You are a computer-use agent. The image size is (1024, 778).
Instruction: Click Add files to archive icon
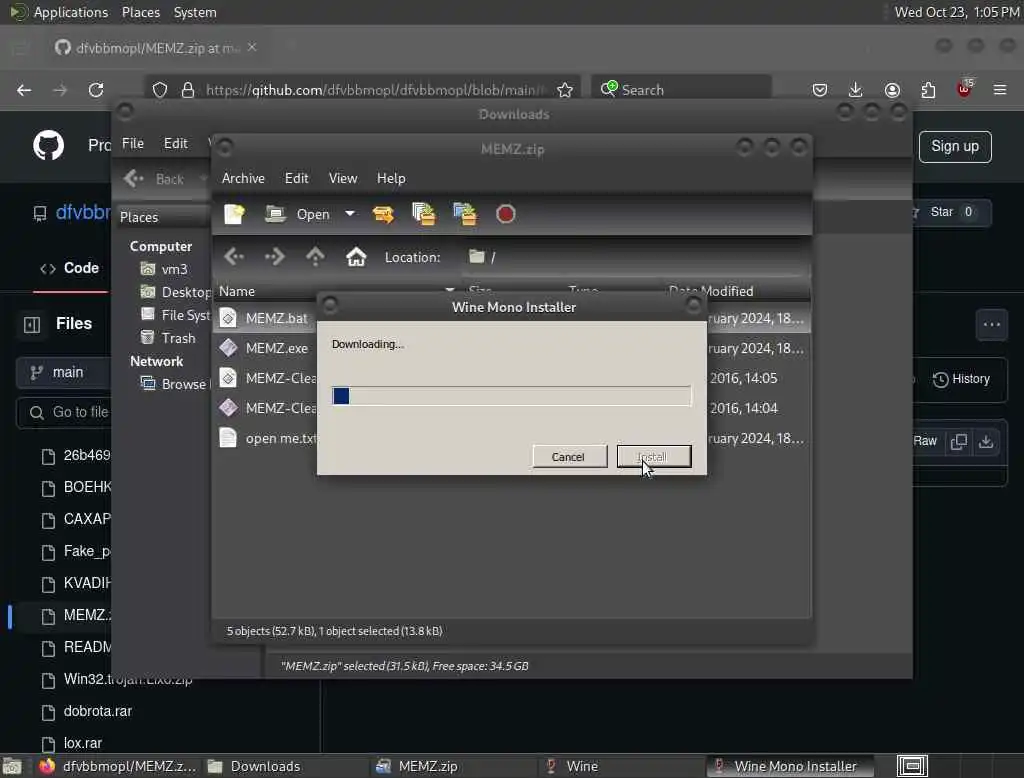point(424,214)
